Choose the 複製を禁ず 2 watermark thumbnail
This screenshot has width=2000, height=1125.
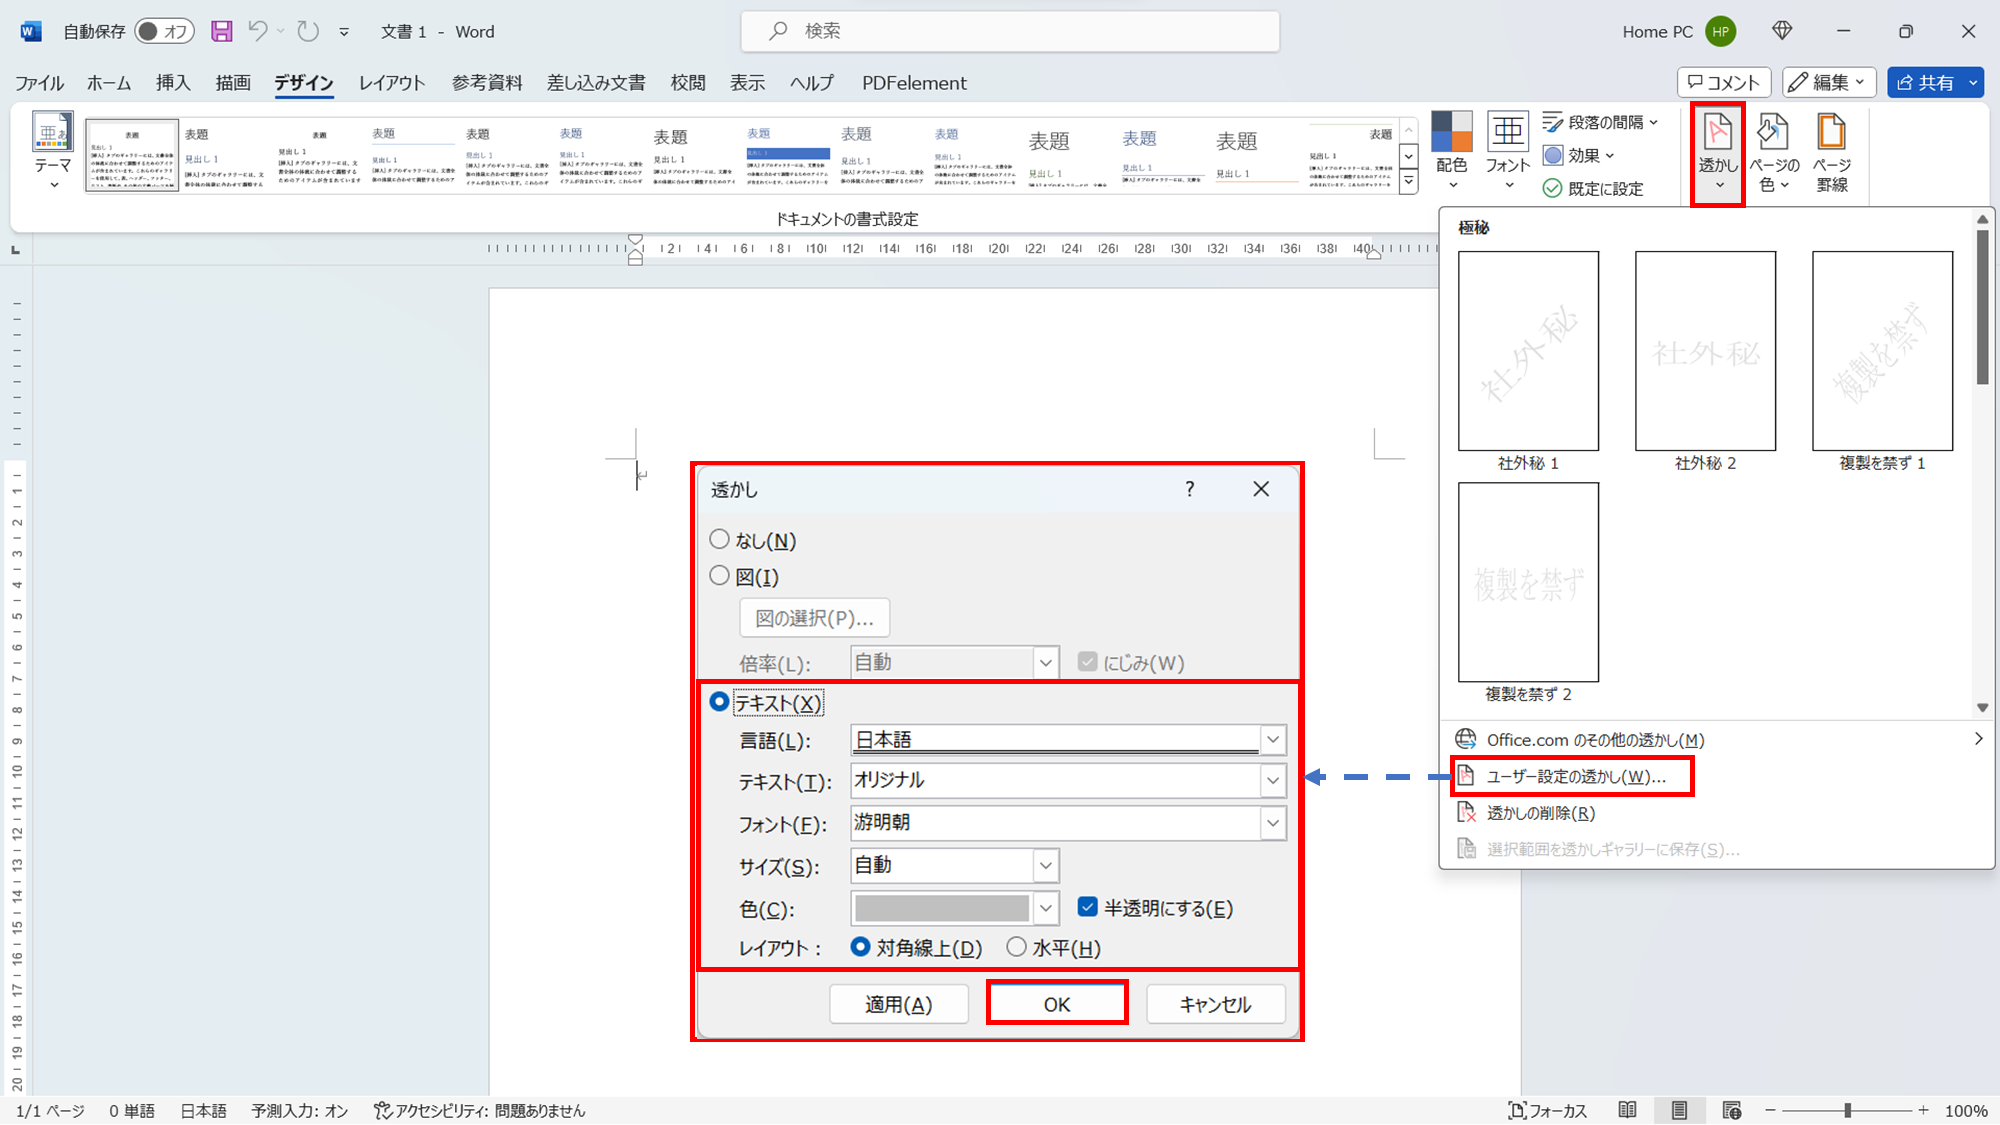click(x=1528, y=582)
